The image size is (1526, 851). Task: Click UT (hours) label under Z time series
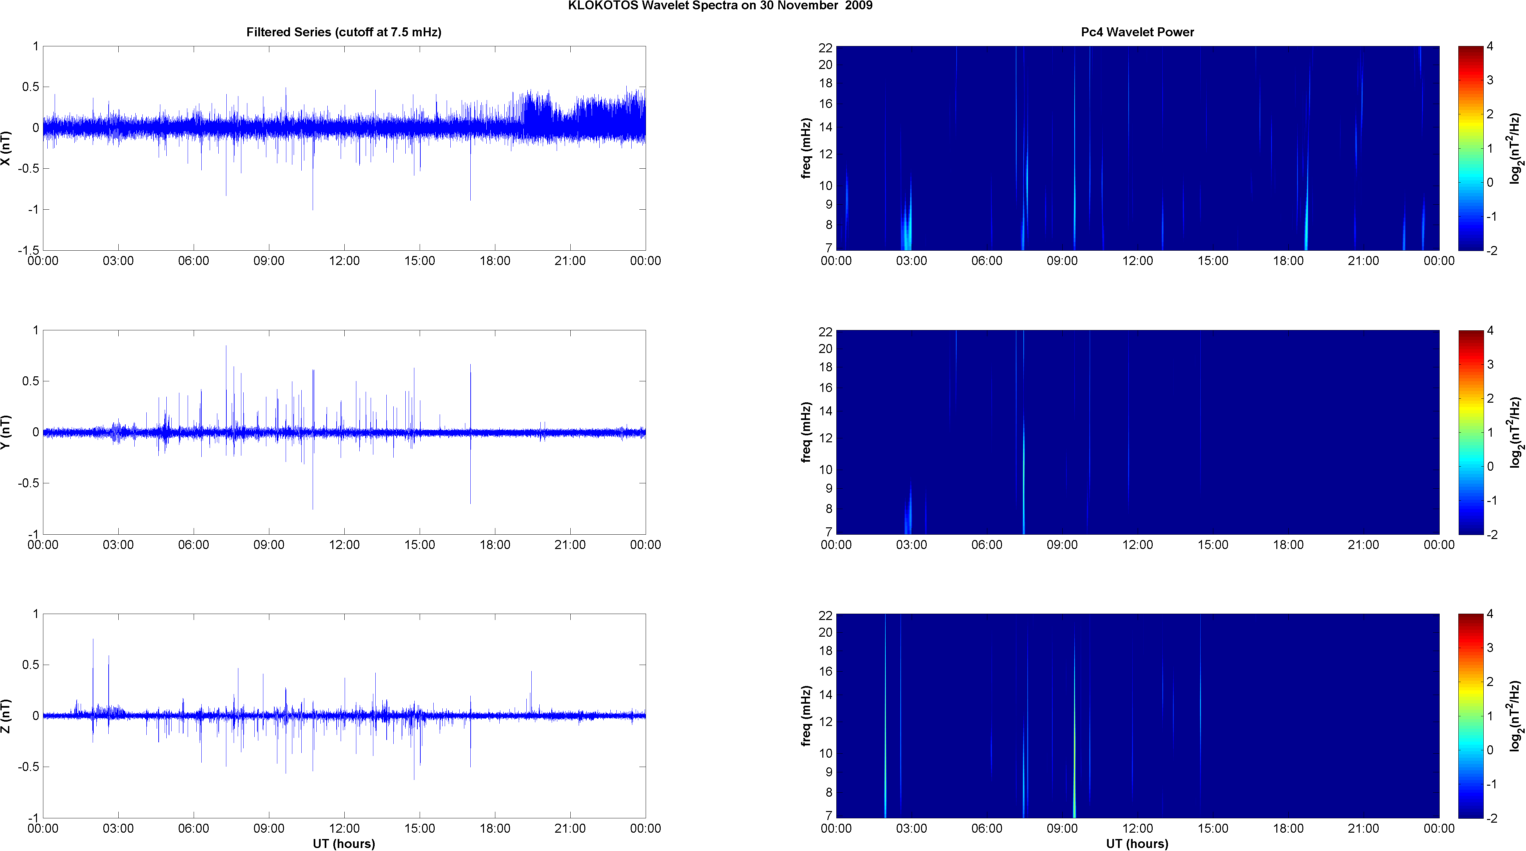[x=343, y=843]
